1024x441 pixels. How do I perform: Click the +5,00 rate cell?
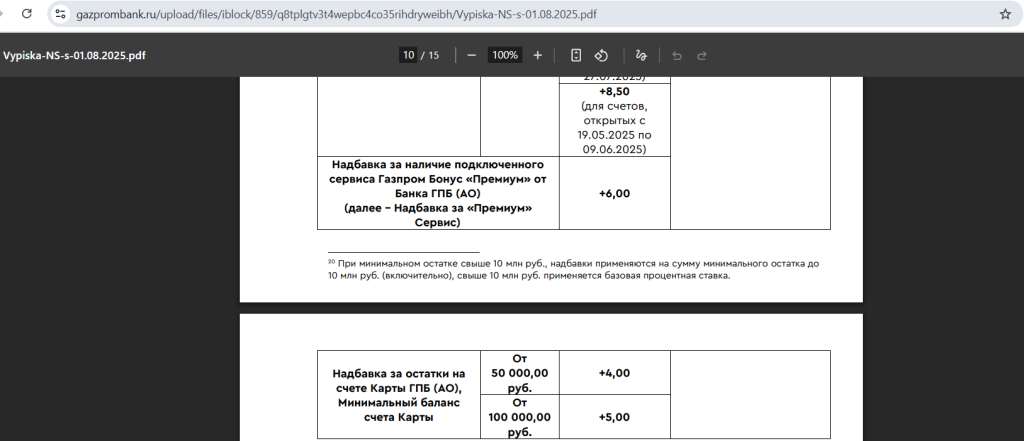(x=615, y=417)
